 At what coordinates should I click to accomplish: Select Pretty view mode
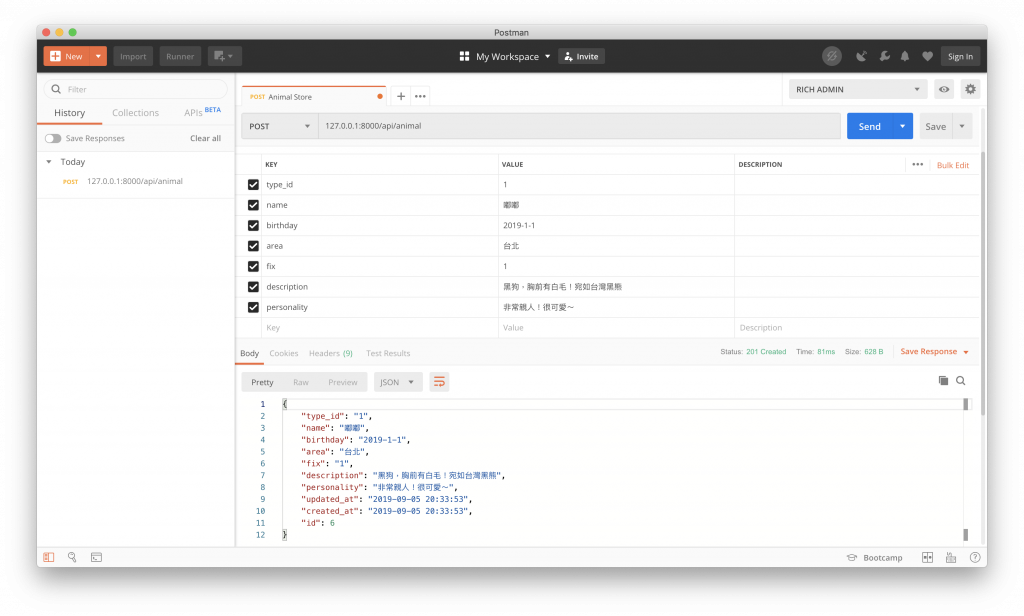click(x=262, y=382)
